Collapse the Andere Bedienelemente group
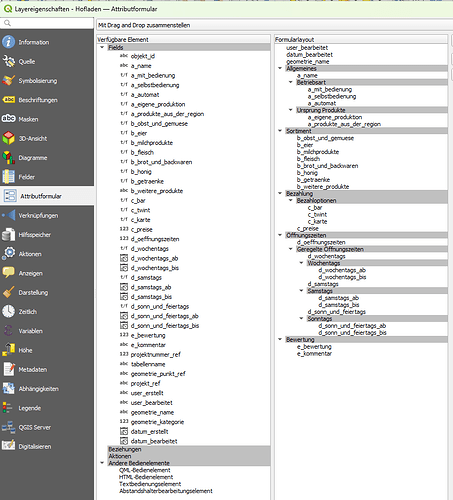The height and width of the screenshot is (500, 453). click(x=102, y=463)
